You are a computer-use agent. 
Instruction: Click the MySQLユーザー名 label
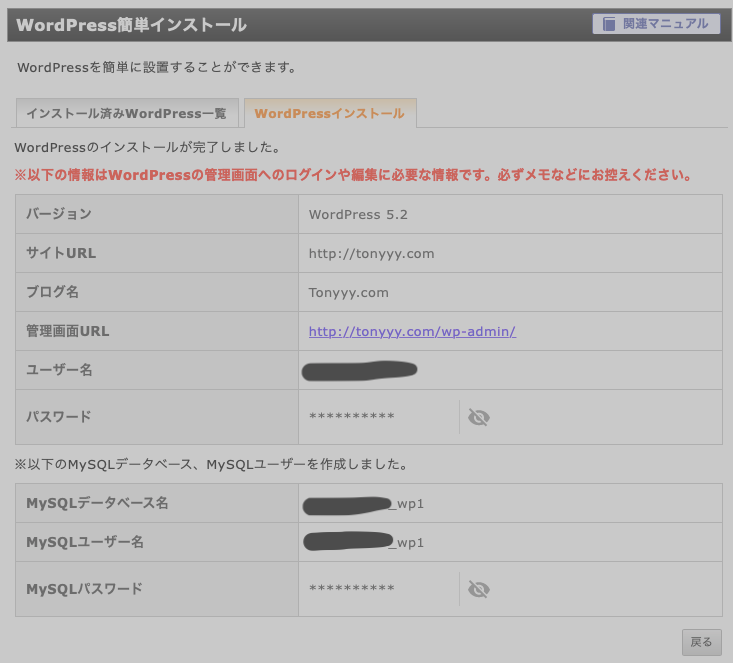coord(85,542)
